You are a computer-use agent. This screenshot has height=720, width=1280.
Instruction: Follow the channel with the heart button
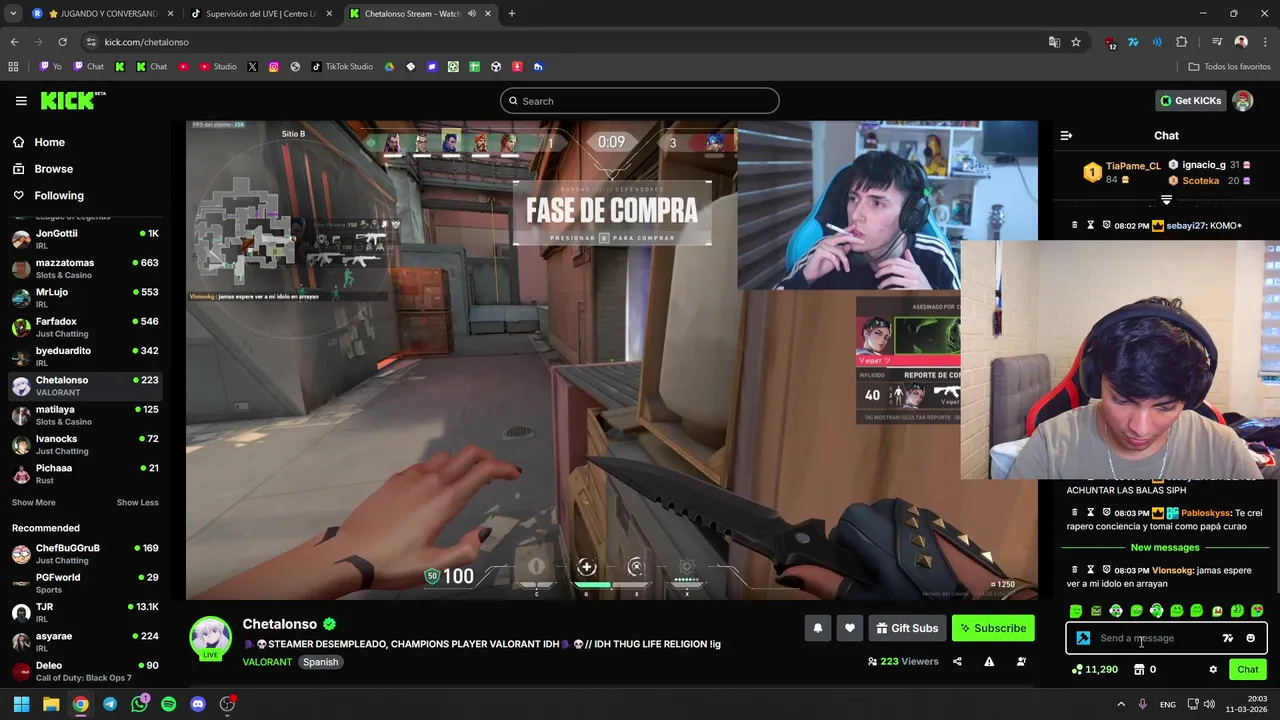click(849, 628)
